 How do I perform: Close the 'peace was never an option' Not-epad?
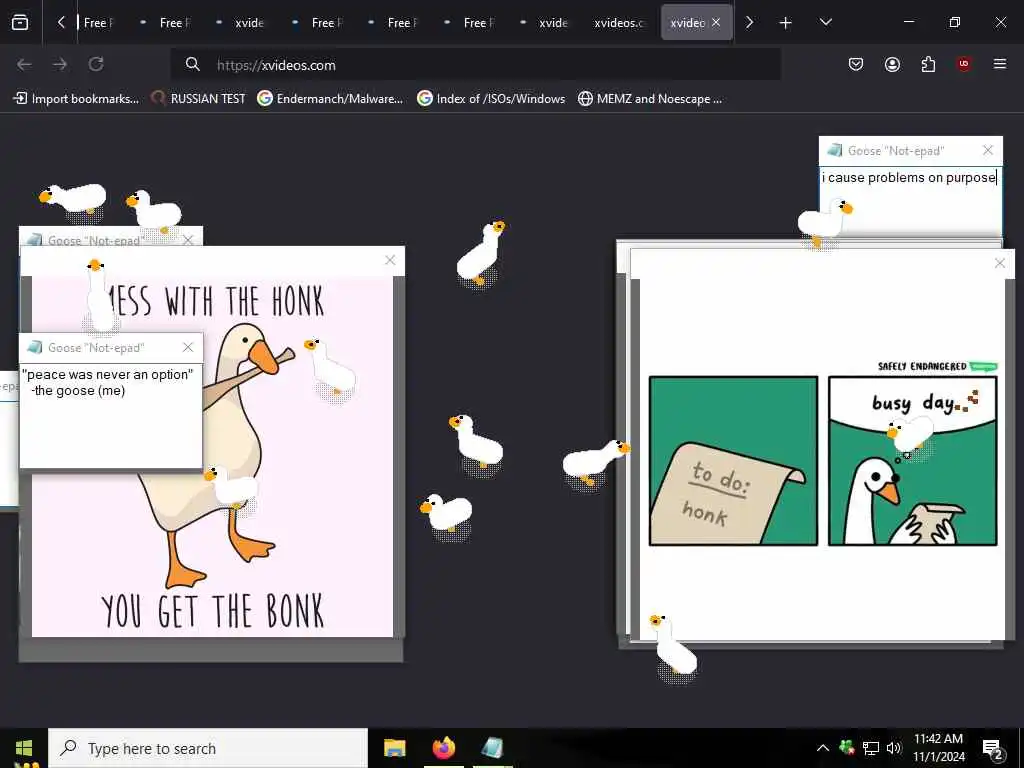tap(188, 347)
